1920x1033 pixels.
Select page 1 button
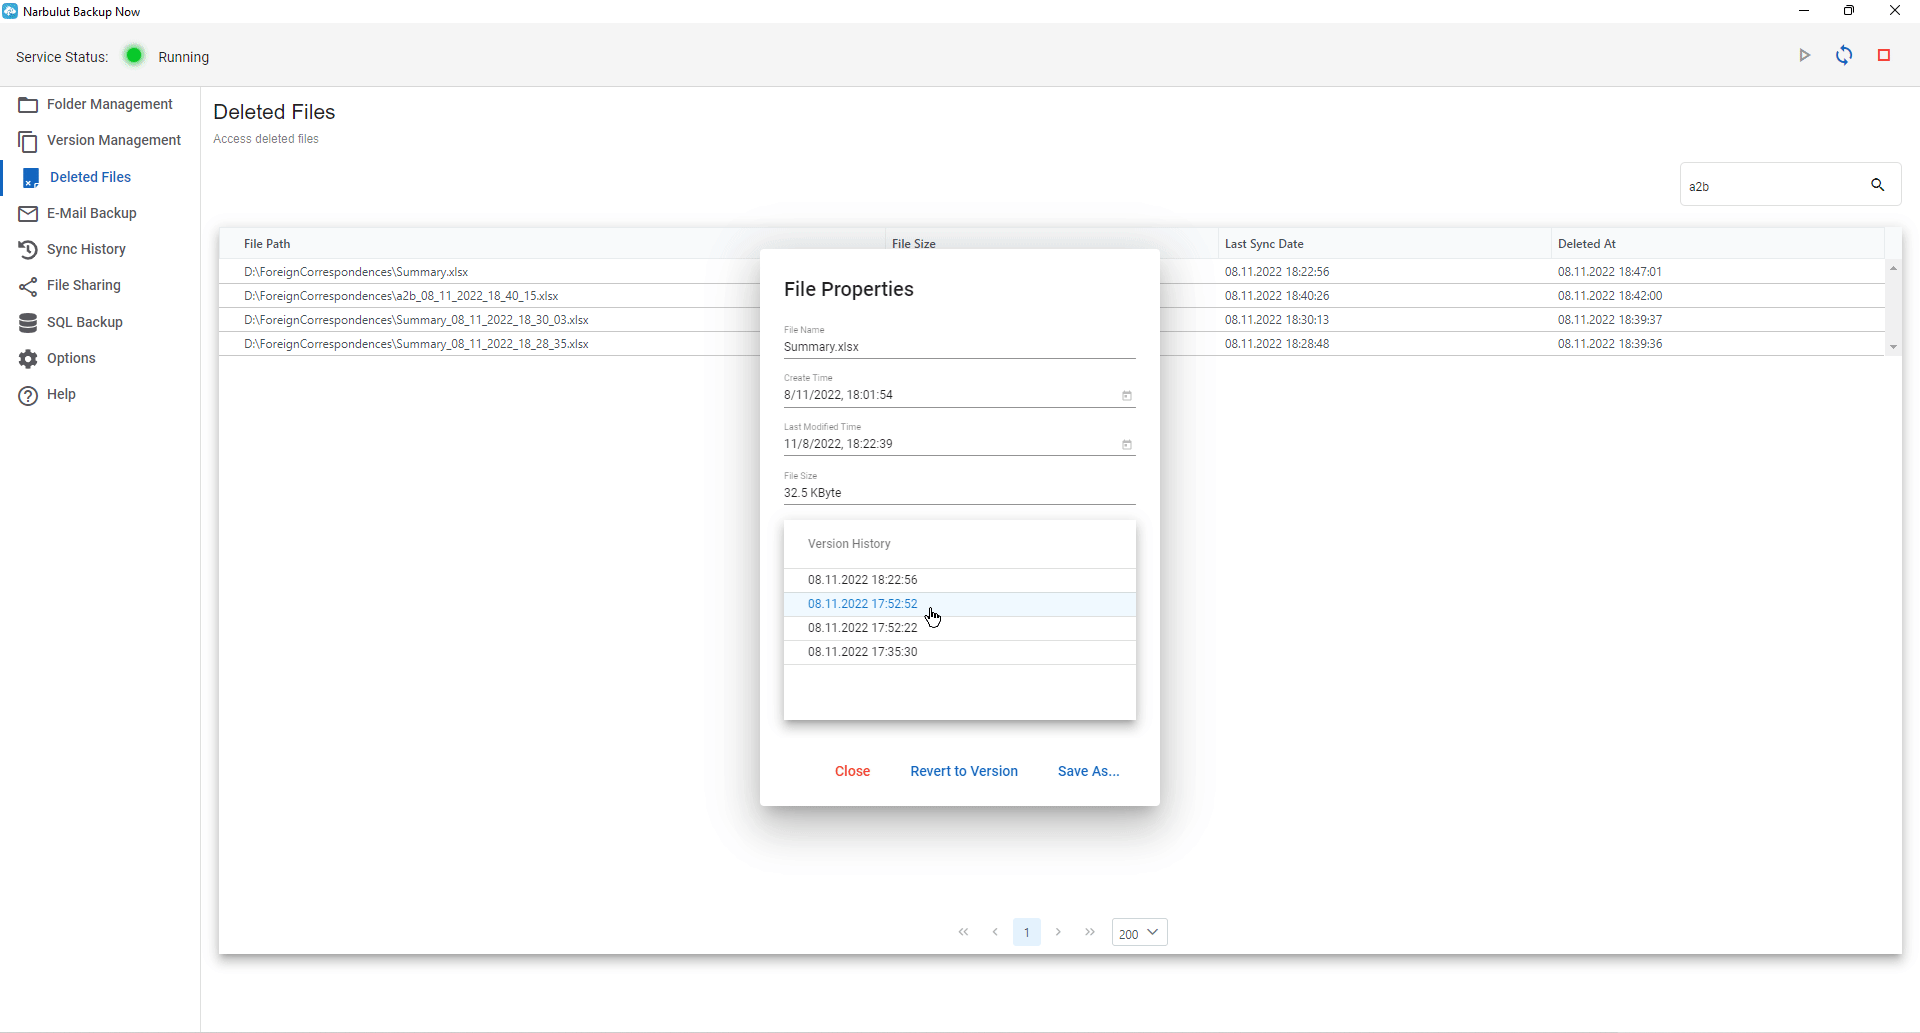pos(1027,932)
